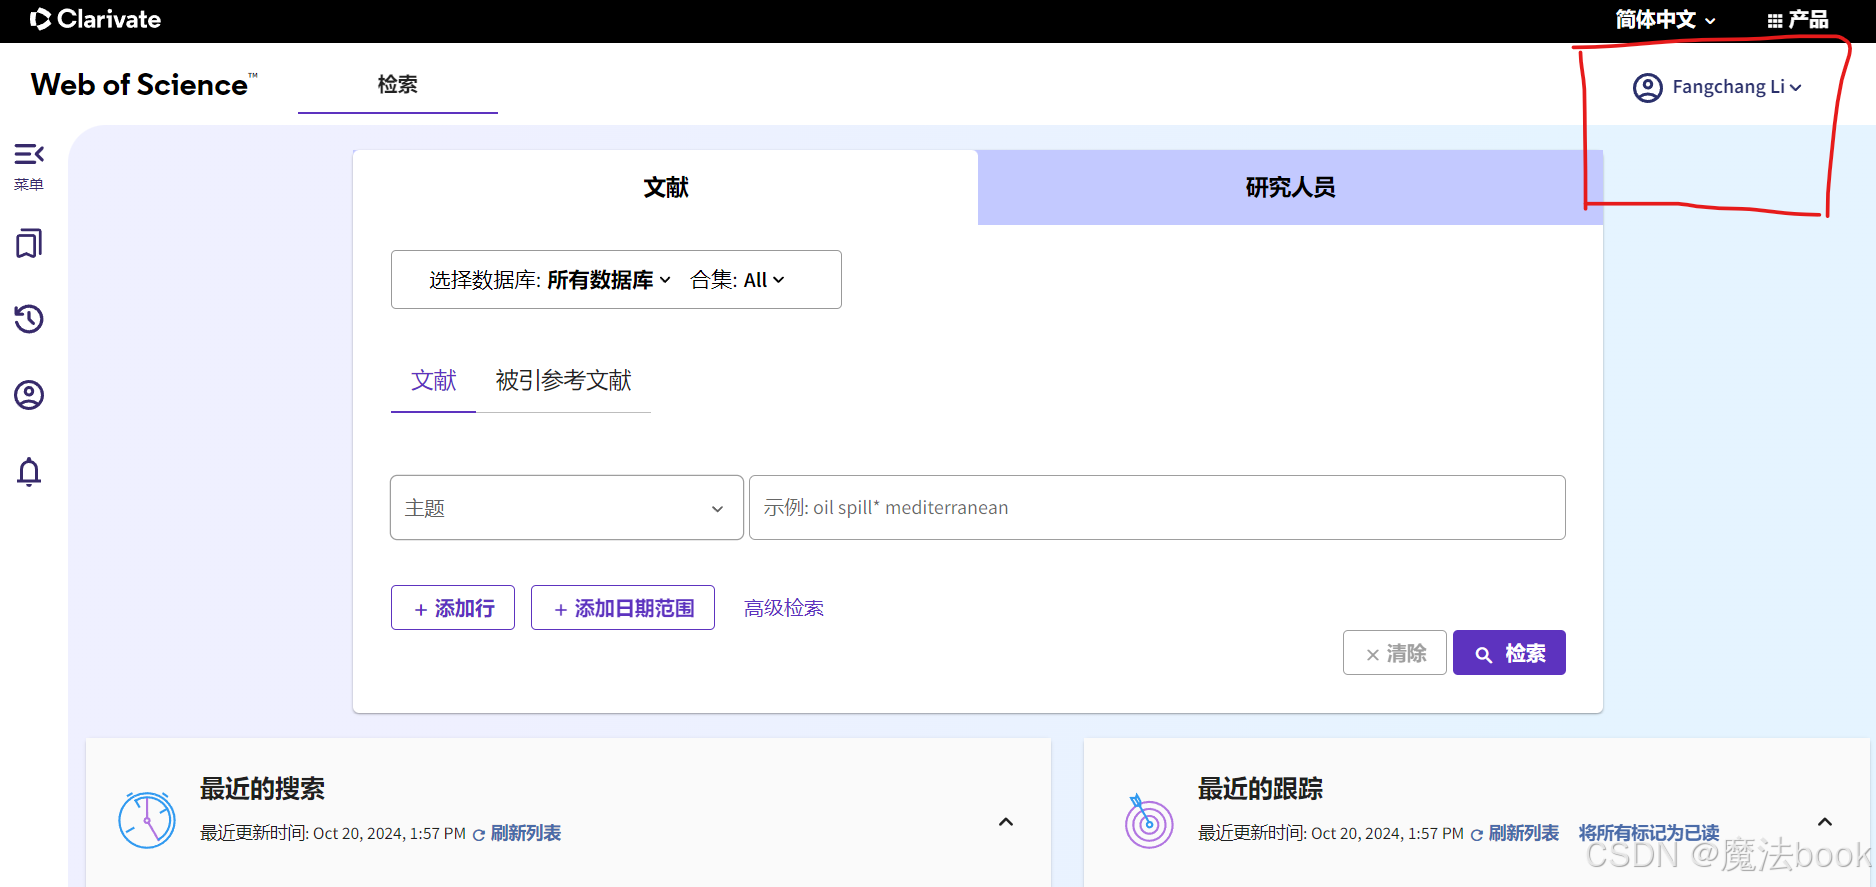This screenshot has height=887, width=1876.
Task: Open the researcher profile icon in sidebar
Action: (x=29, y=395)
